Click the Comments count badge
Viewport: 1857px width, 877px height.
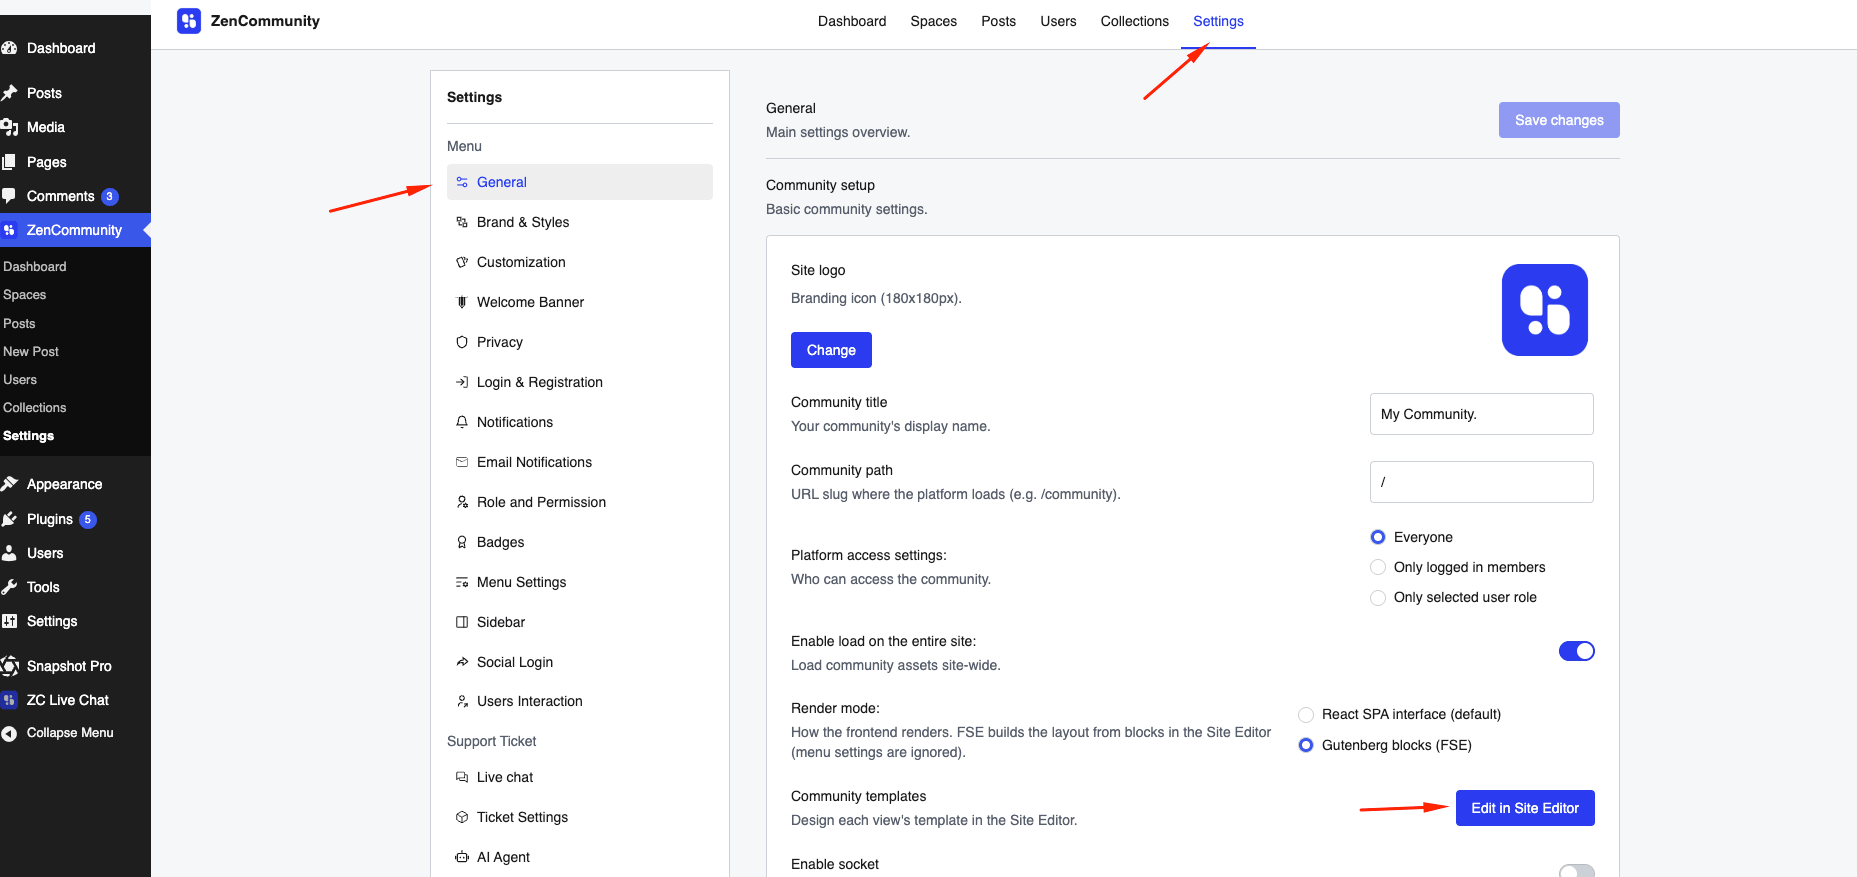point(110,197)
